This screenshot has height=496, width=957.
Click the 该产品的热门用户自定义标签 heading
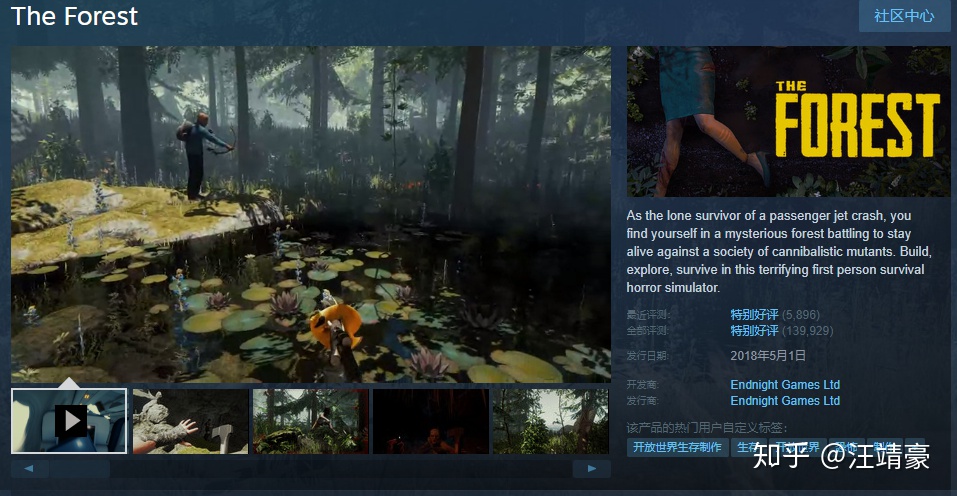point(707,428)
